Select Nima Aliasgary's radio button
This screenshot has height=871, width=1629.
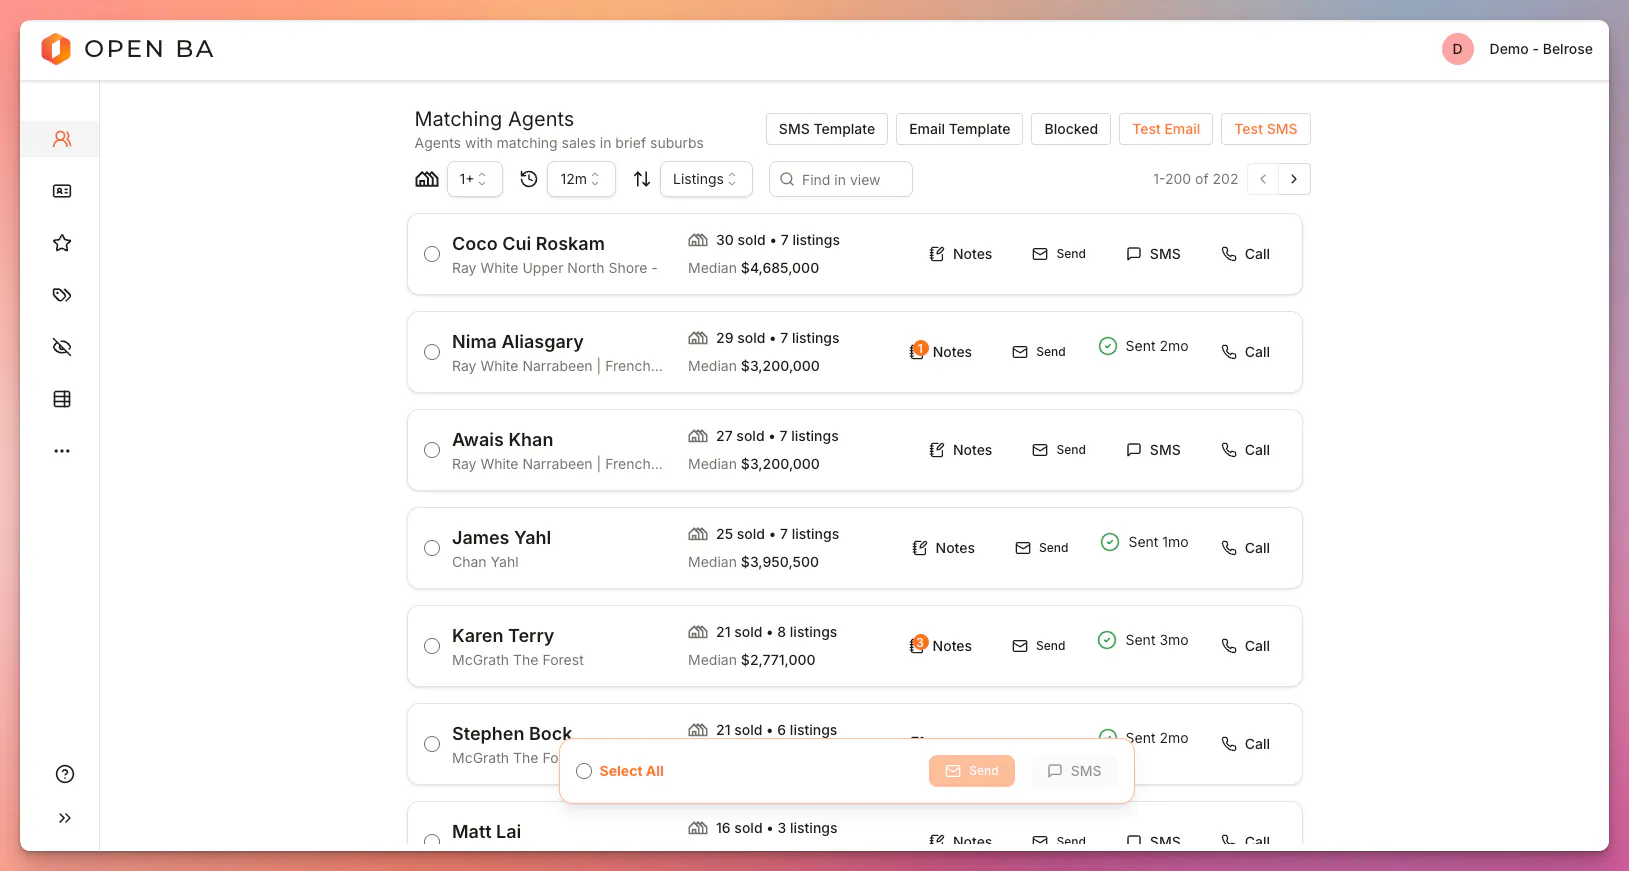(x=432, y=352)
